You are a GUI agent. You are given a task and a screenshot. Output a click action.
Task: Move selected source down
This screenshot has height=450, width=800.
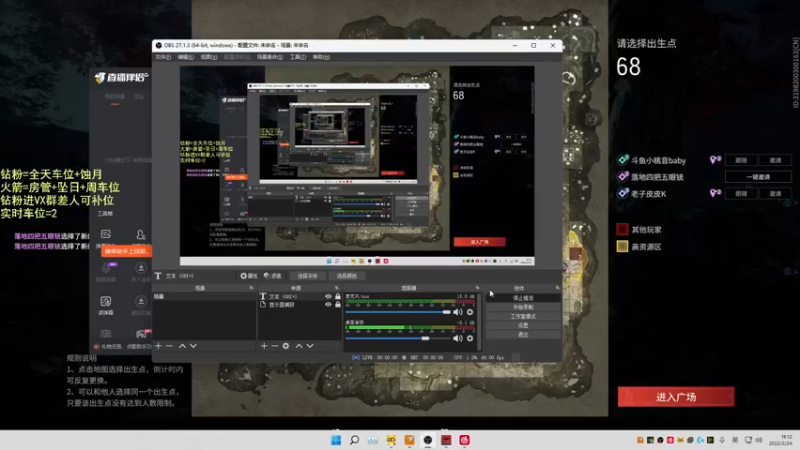tap(310, 346)
